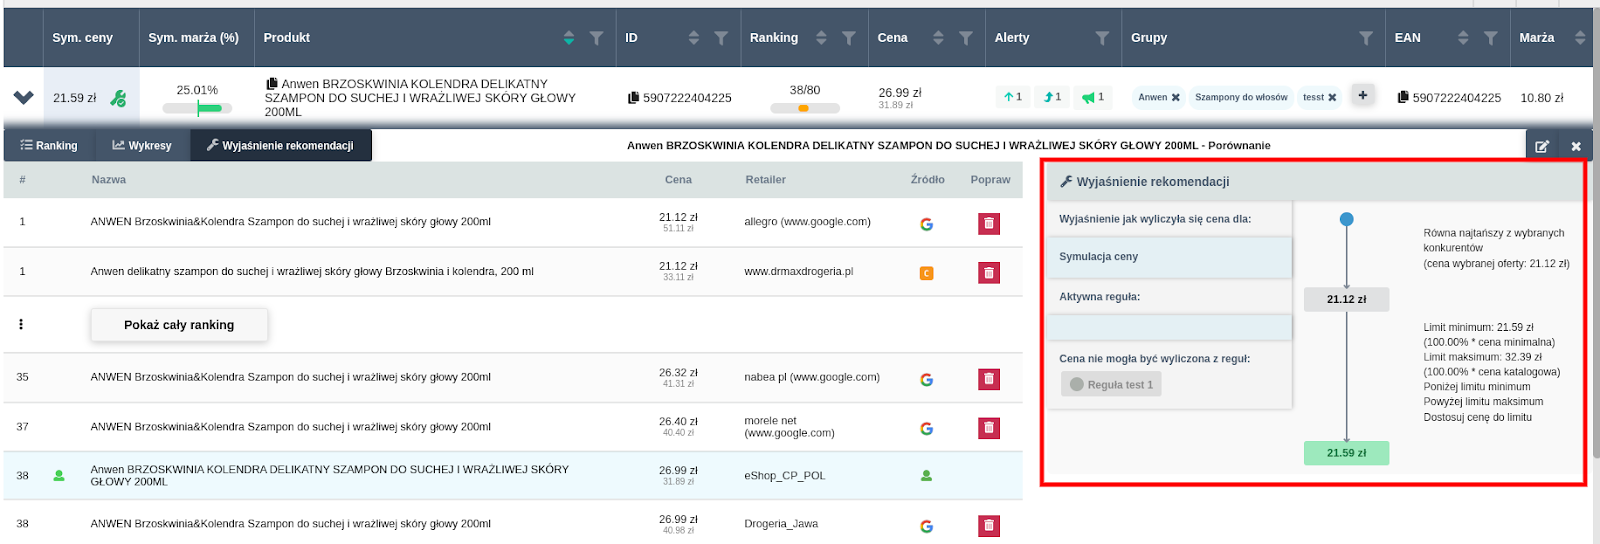Delete the Drogeria_Jawa offer row
The image size is (1600, 544).
click(989, 525)
